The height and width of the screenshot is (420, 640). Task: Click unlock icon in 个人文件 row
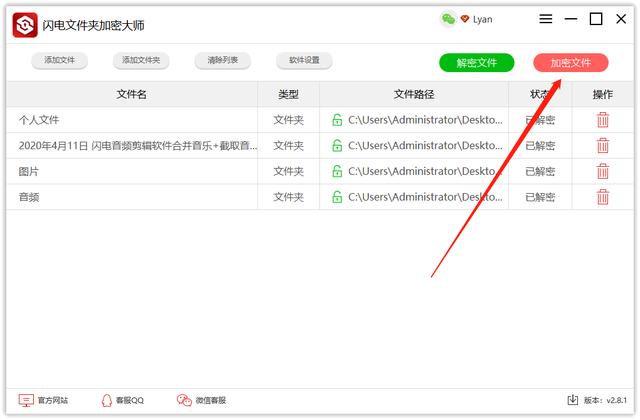click(x=337, y=120)
